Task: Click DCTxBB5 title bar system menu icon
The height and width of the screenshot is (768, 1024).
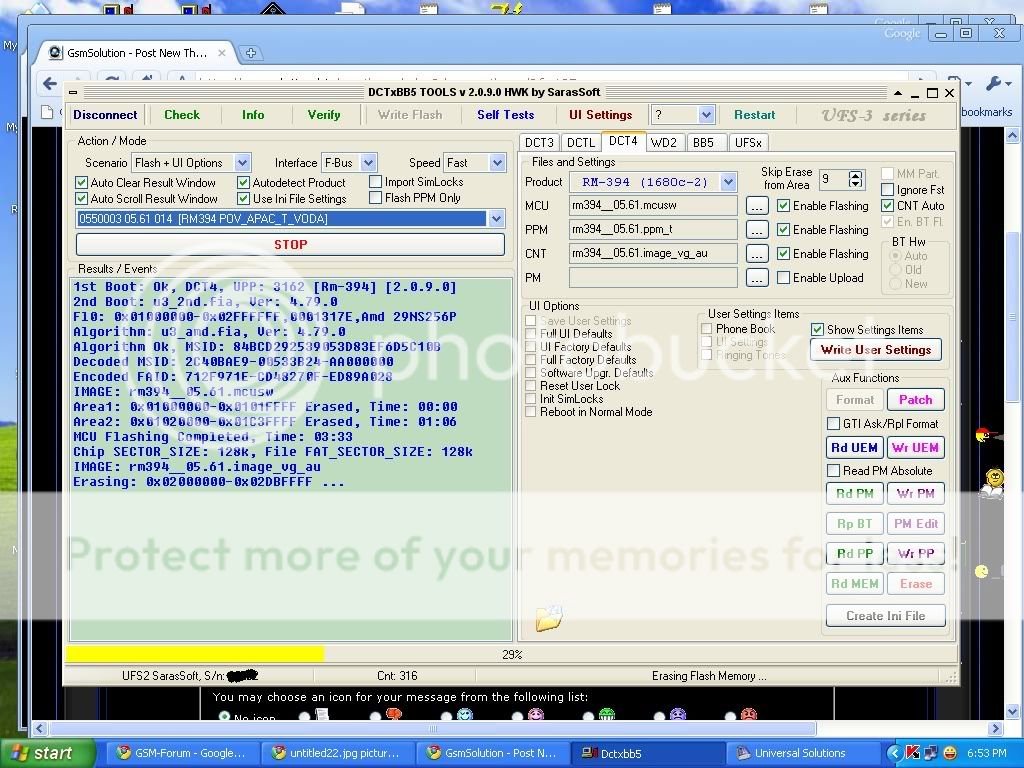Action: (x=72, y=92)
